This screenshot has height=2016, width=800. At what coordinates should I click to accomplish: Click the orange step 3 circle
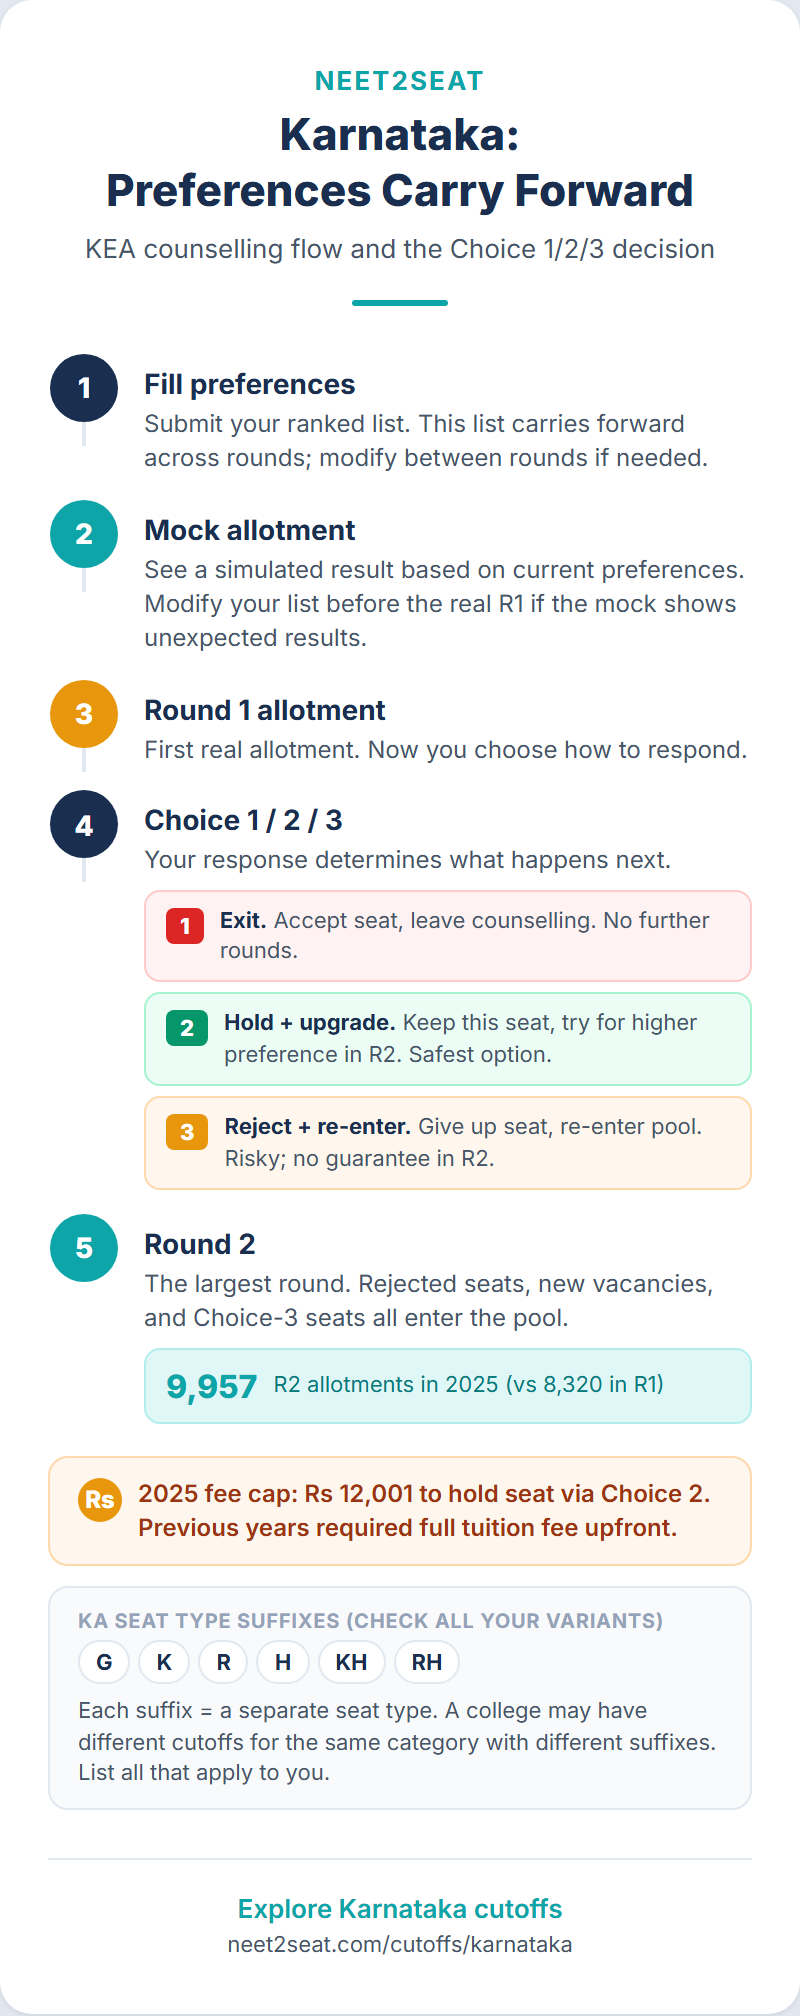pyautogui.click(x=84, y=714)
